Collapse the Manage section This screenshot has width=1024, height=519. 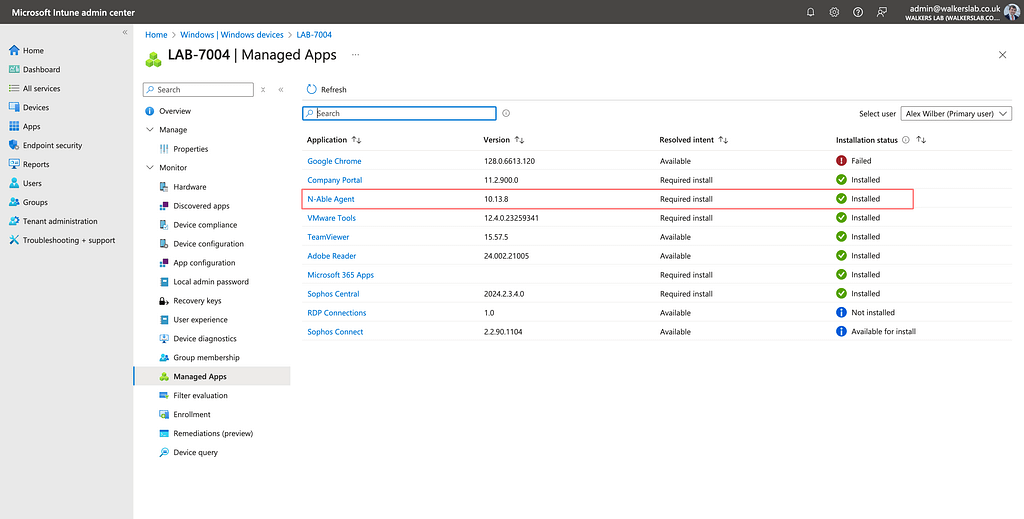pos(150,130)
